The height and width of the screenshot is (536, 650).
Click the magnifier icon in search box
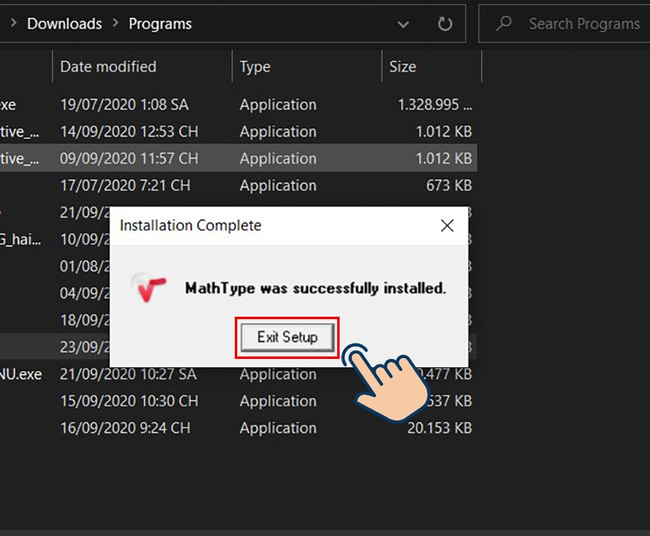(505, 23)
